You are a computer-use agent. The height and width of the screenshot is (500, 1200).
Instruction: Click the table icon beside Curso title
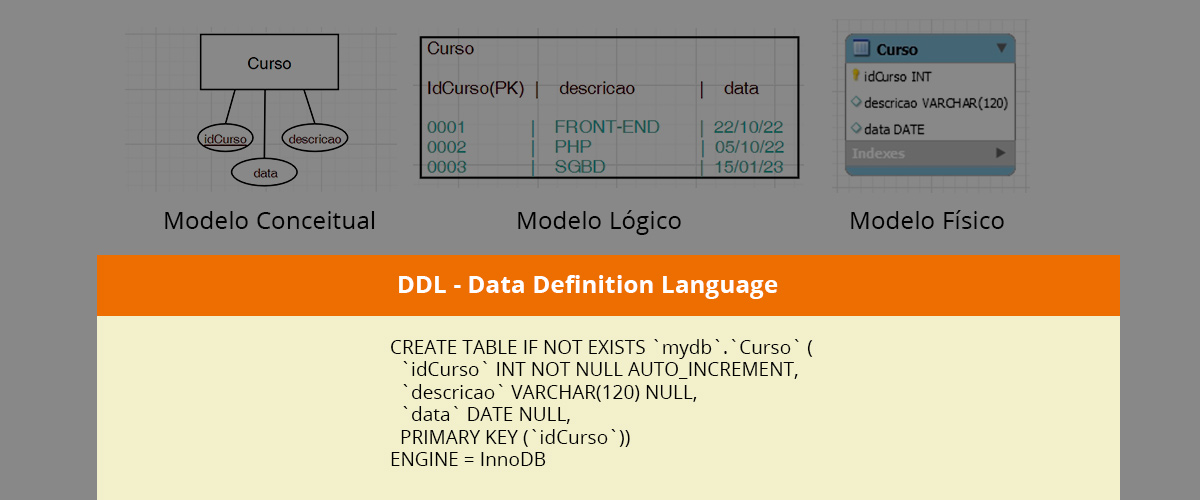tap(861, 49)
